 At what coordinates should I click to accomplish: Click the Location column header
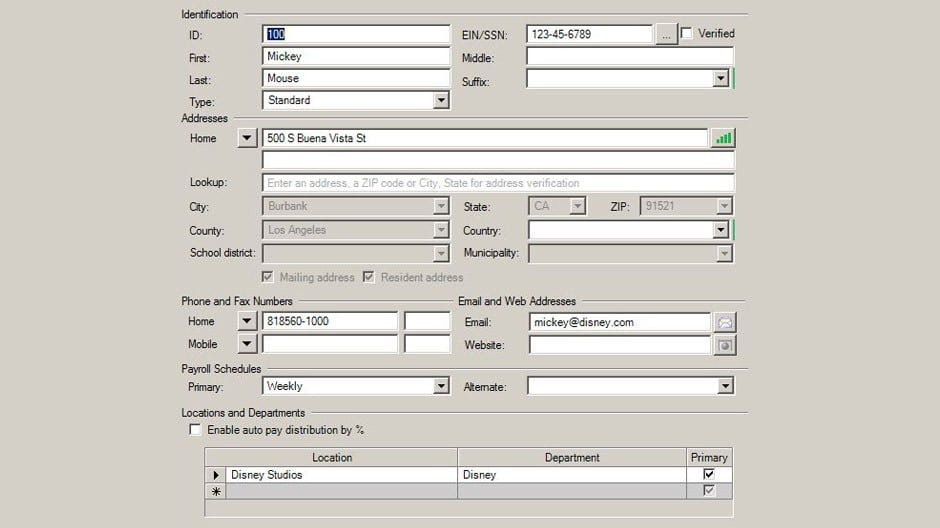(332, 457)
